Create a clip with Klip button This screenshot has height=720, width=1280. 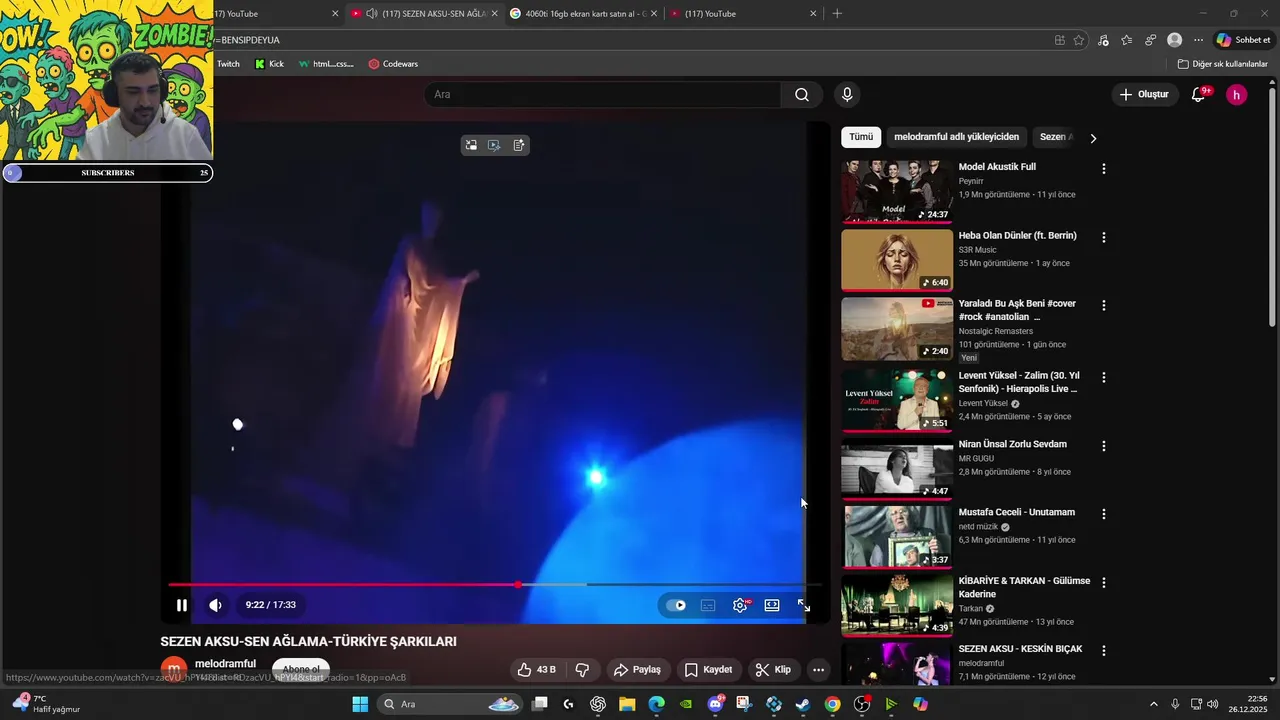[773, 670]
